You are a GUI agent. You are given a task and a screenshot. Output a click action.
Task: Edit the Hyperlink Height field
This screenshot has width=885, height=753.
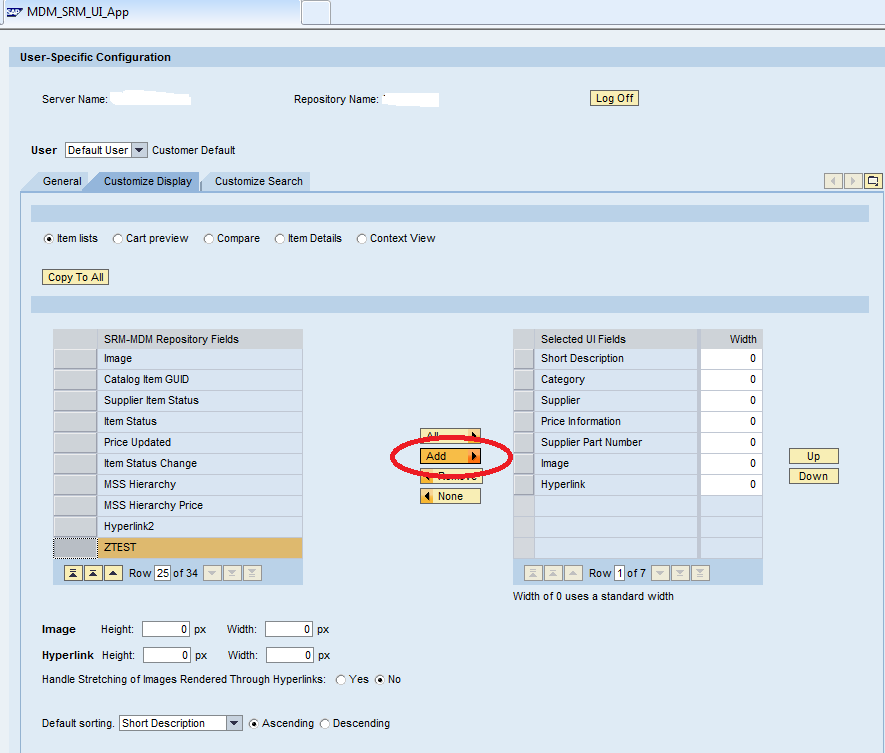tap(167, 655)
